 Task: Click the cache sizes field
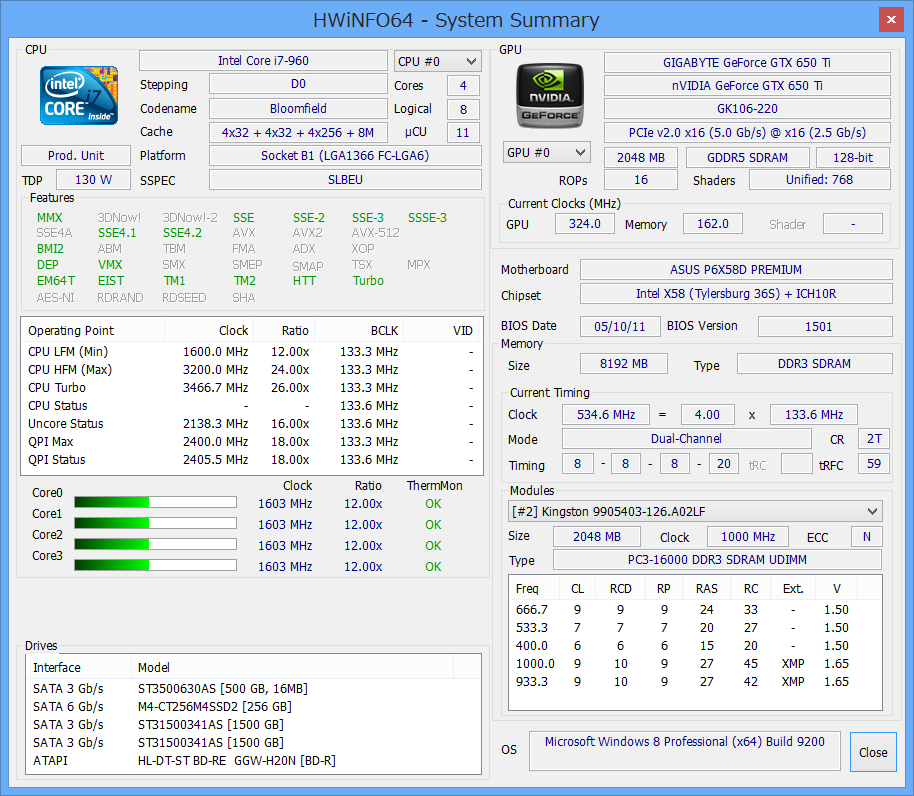coord(298,132)
